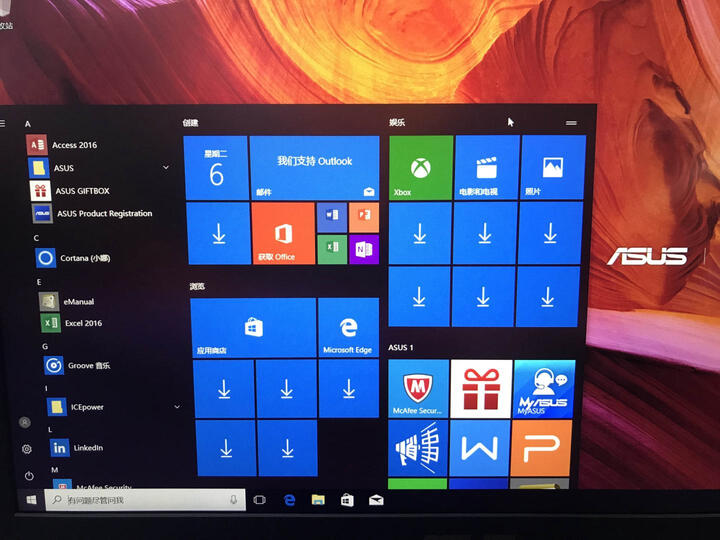Screen dimensions: 720x540
Task: Open the Get Office orange tile
Action: coord(283,233)
